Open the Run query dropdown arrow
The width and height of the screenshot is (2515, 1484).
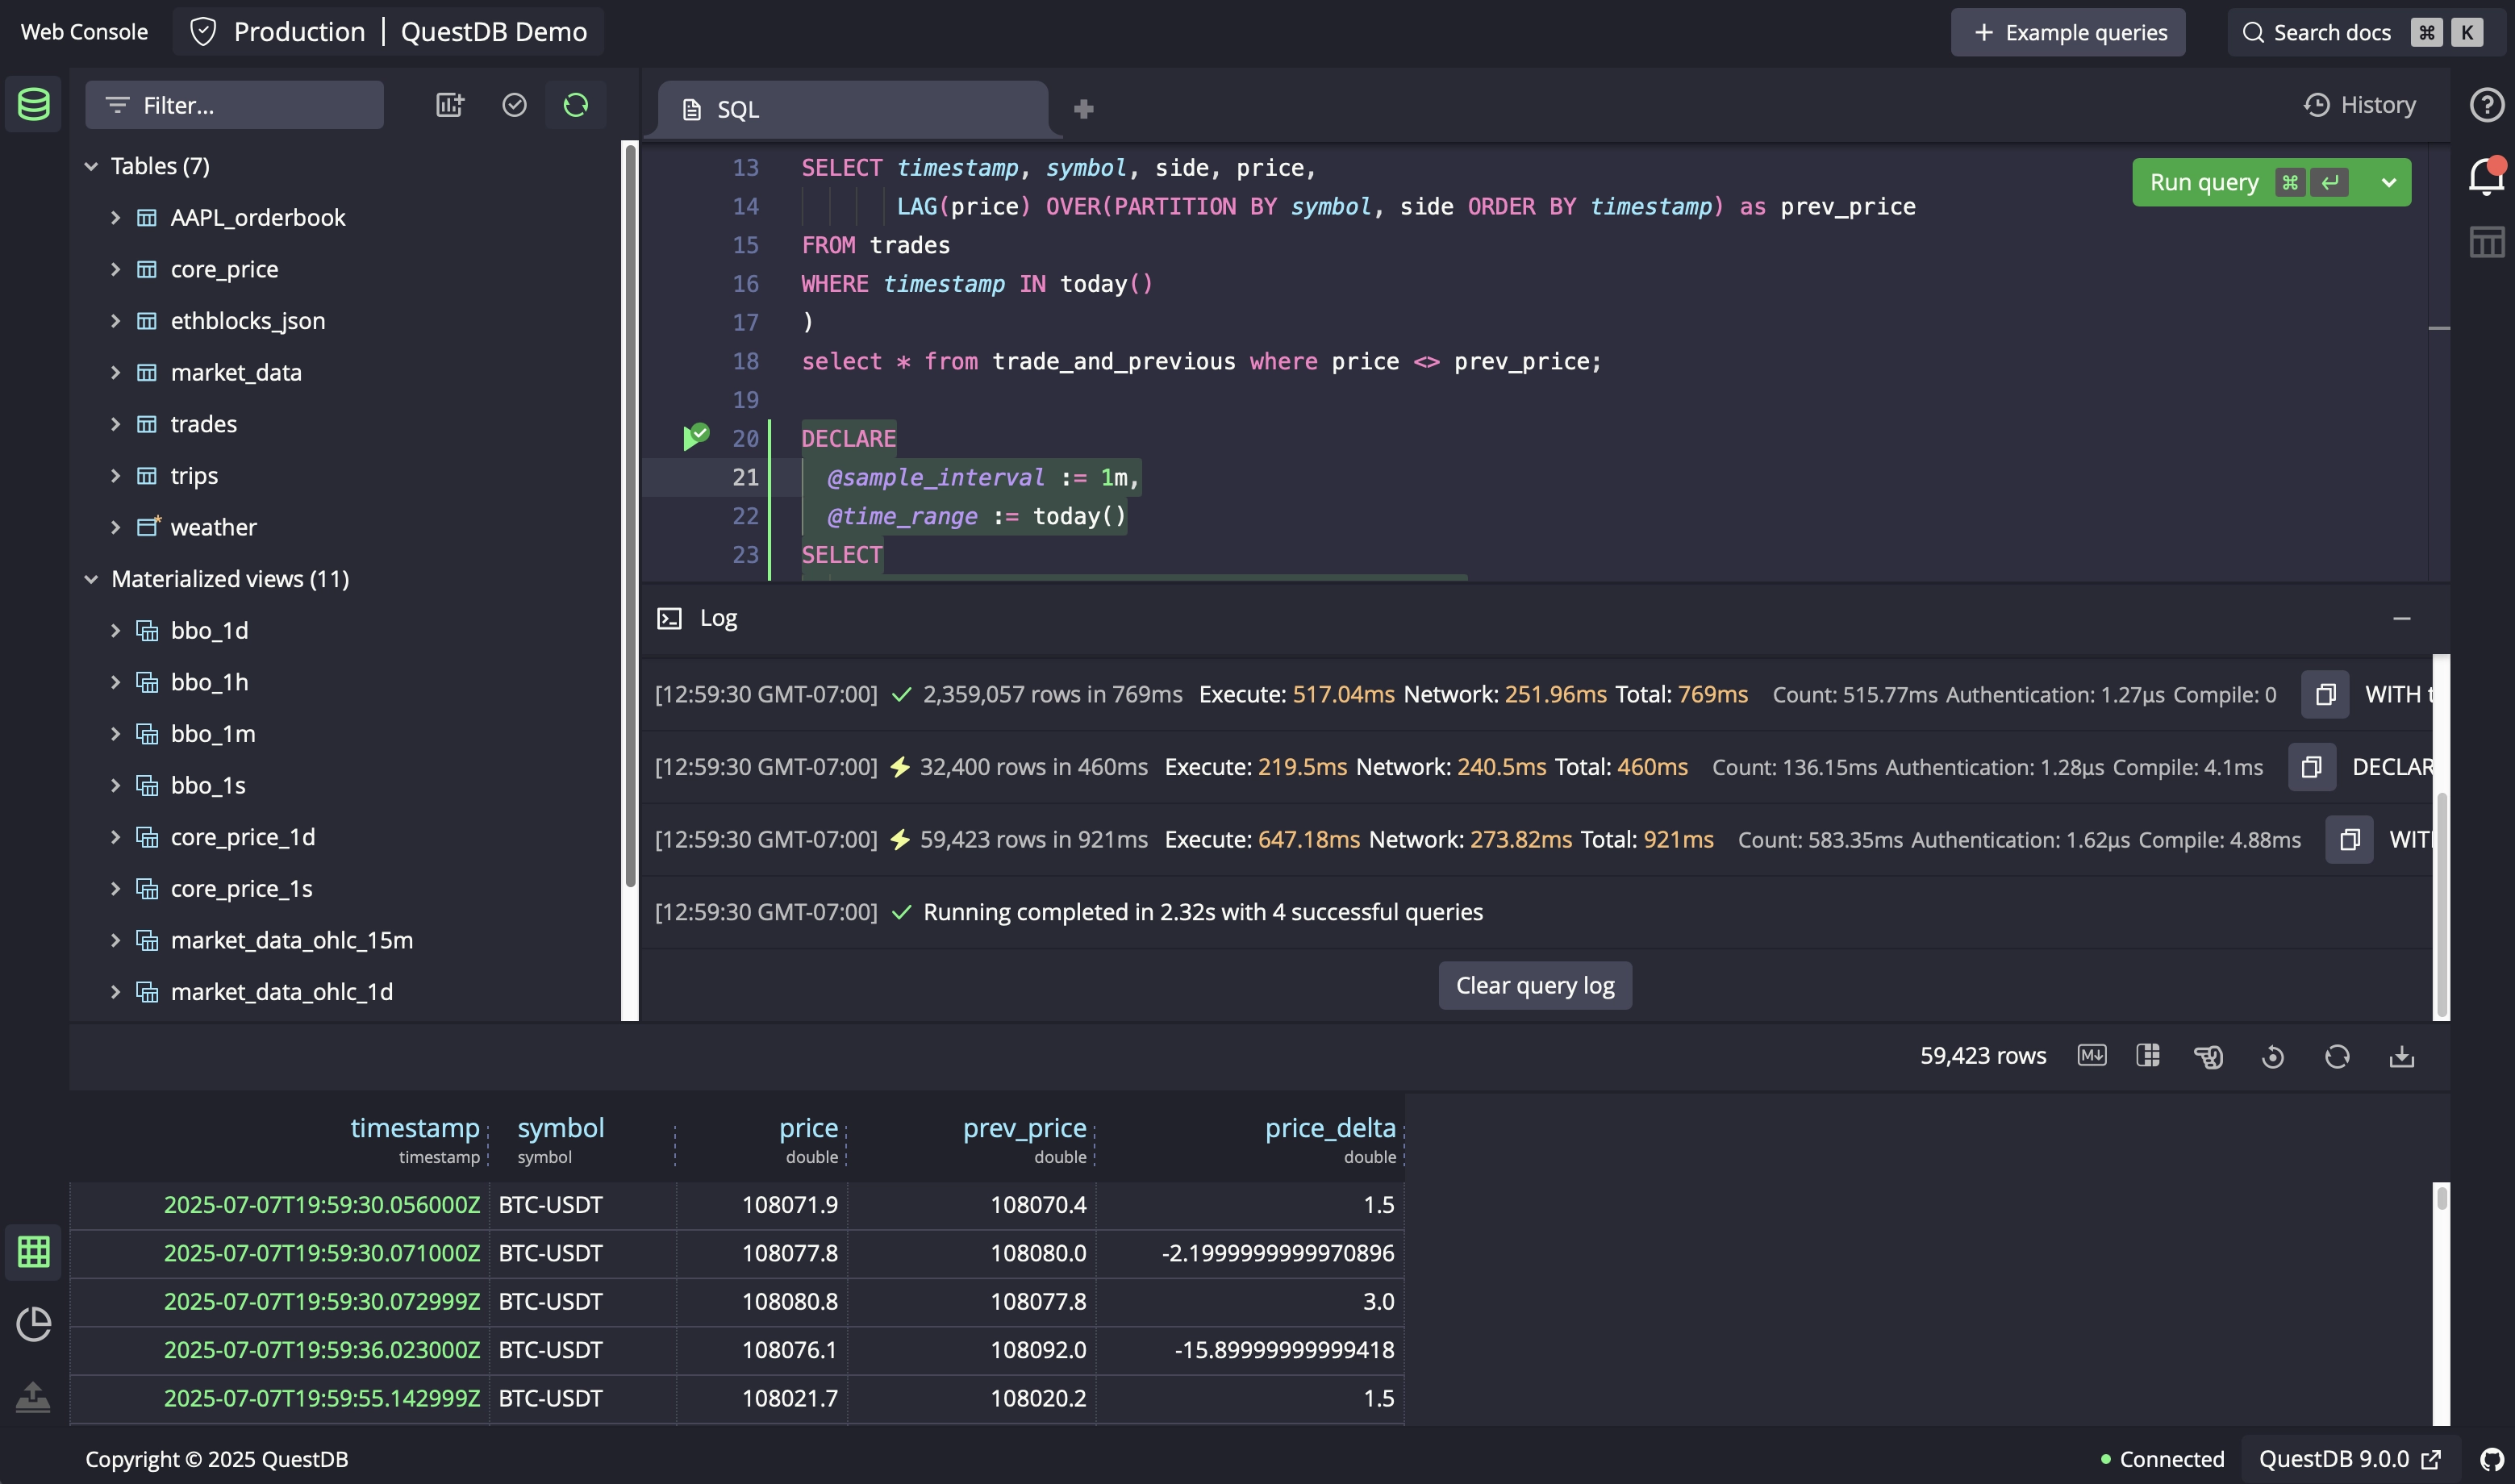pos(2389,182)
